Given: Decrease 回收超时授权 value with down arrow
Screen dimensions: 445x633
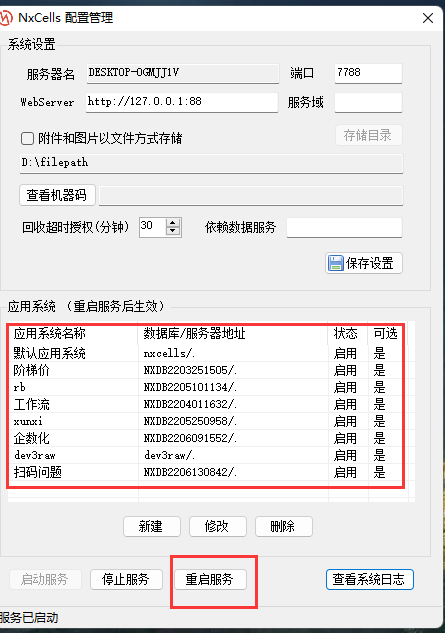Looking at the screenshot, I should [173, 232].
